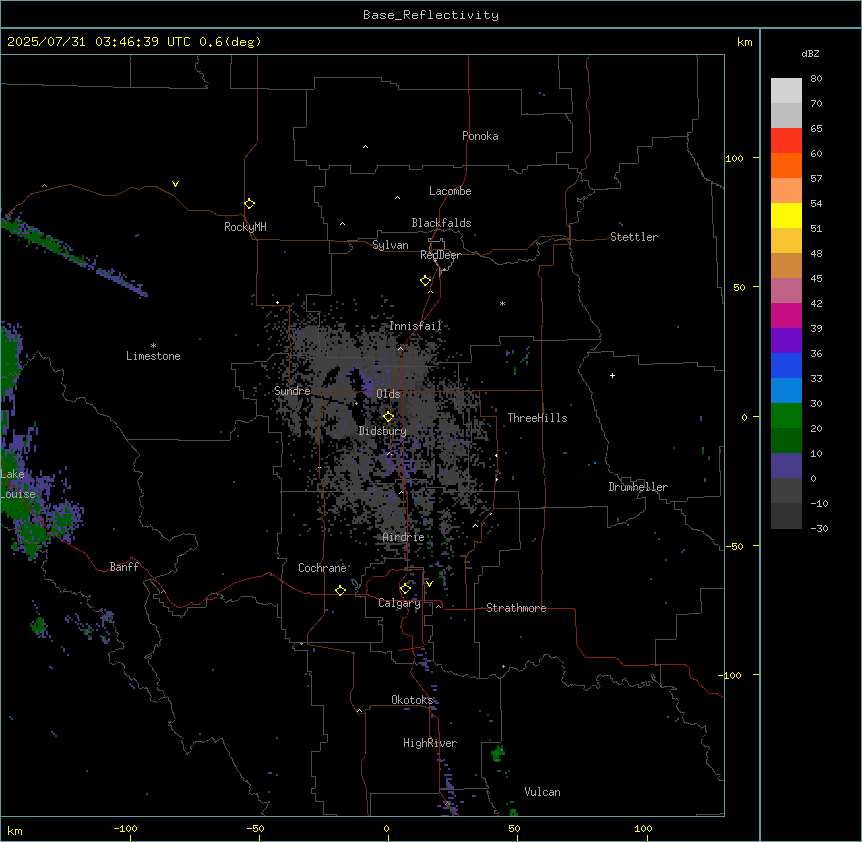Click the 2025/07/31 03:46:39 UTC timestamp
This screenshot has width=862, height=842.
point(134,42)
